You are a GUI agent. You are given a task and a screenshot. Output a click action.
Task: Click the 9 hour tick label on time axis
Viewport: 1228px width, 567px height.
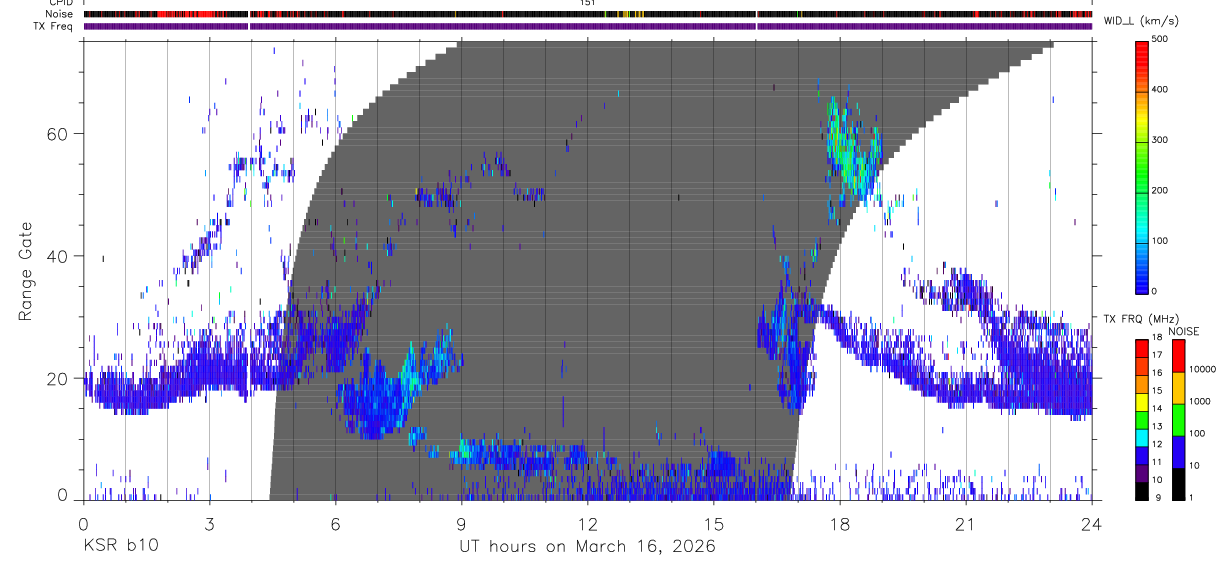[x=461, y=524]
